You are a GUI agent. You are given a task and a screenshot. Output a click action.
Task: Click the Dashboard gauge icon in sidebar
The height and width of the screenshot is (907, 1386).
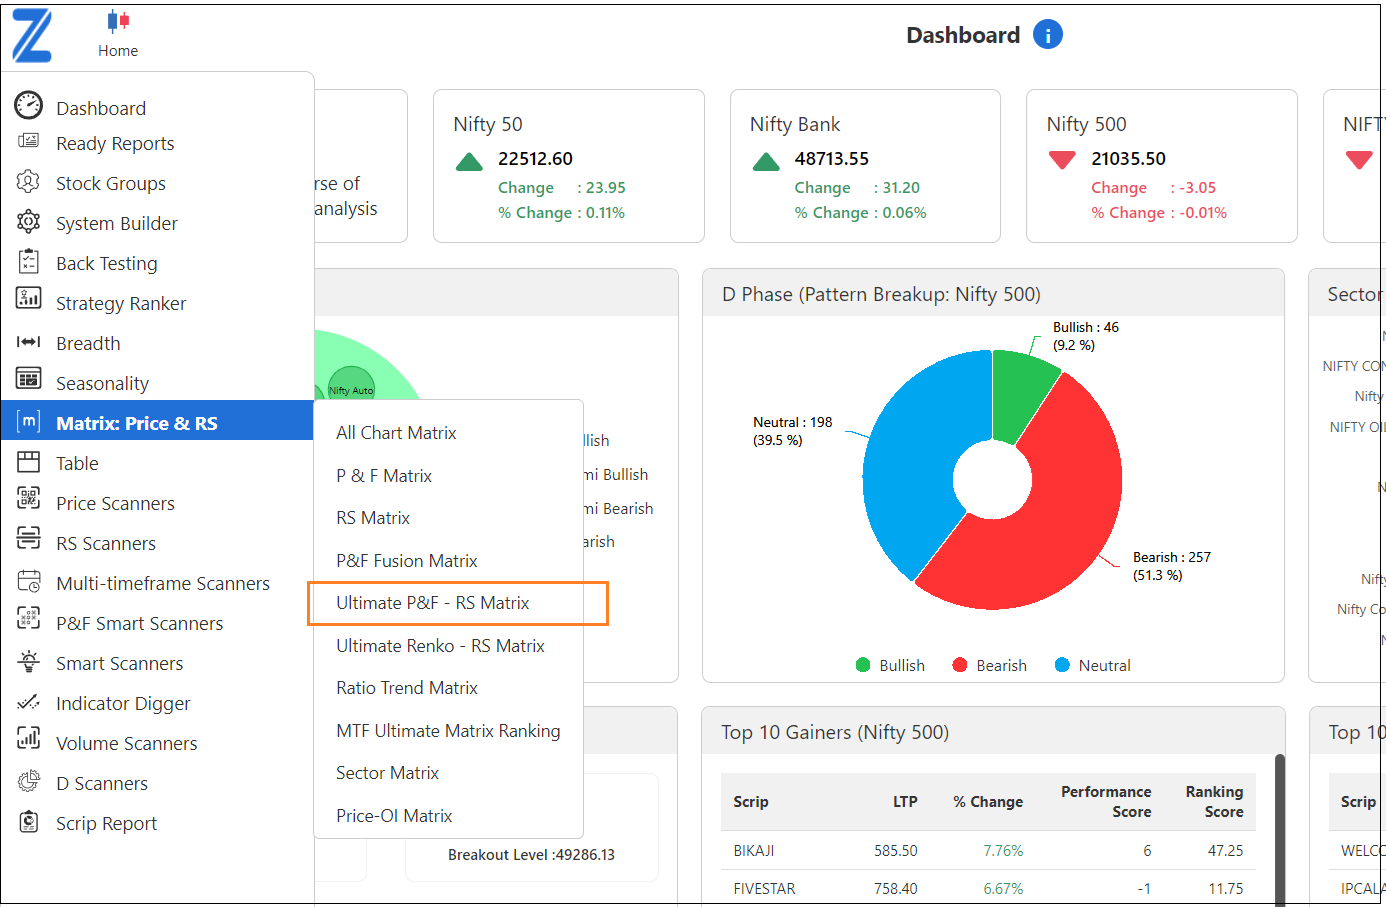coord(29,104)
